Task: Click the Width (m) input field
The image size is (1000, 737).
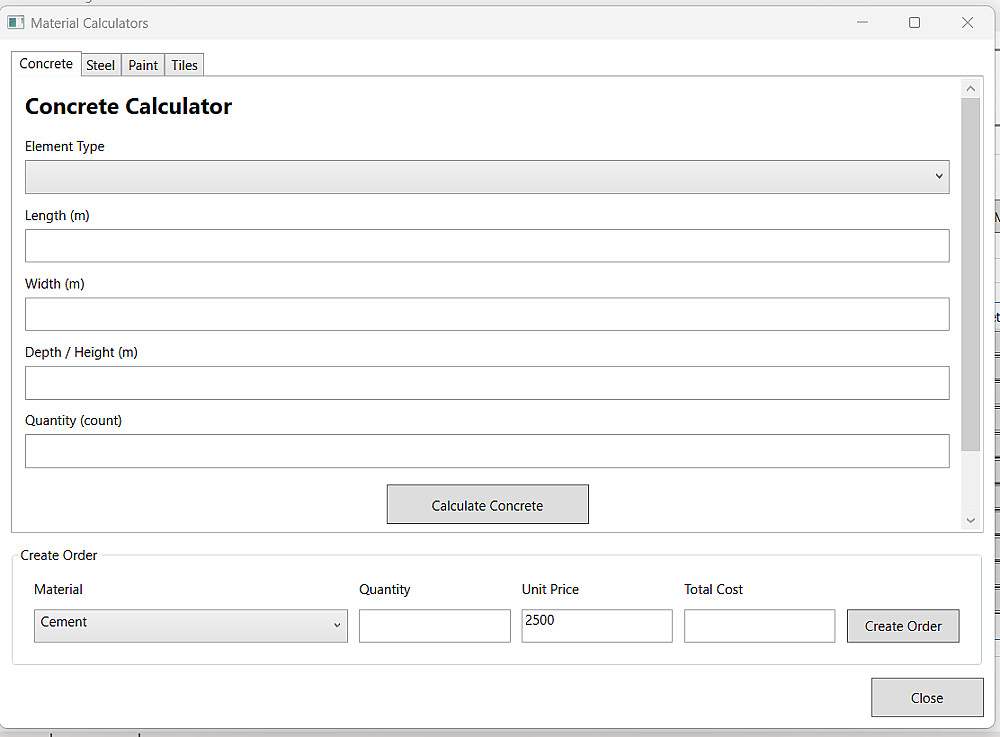Action: pos(487,314)
